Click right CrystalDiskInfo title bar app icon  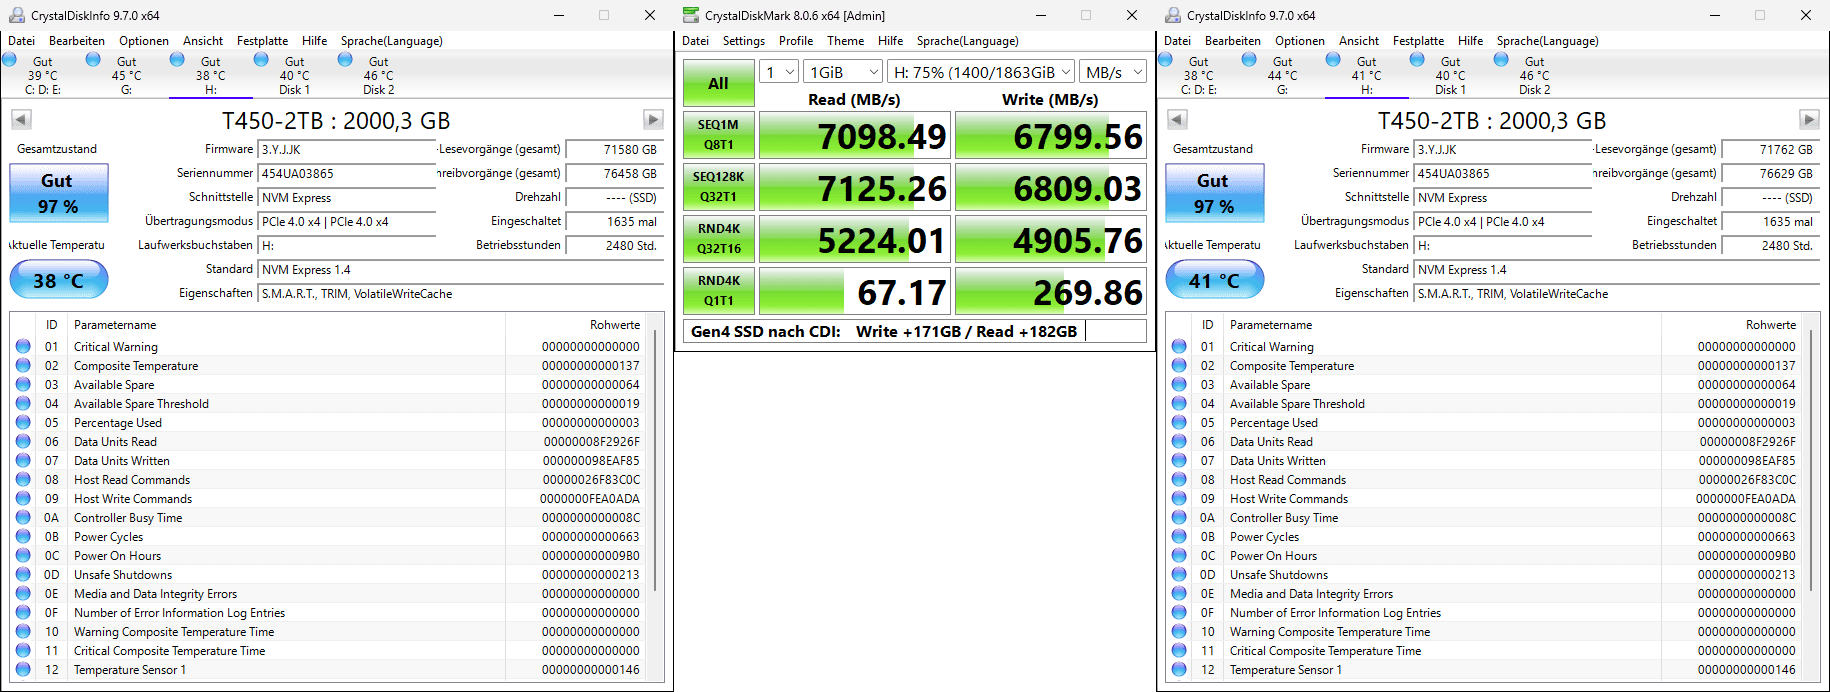pos(1172,15)
